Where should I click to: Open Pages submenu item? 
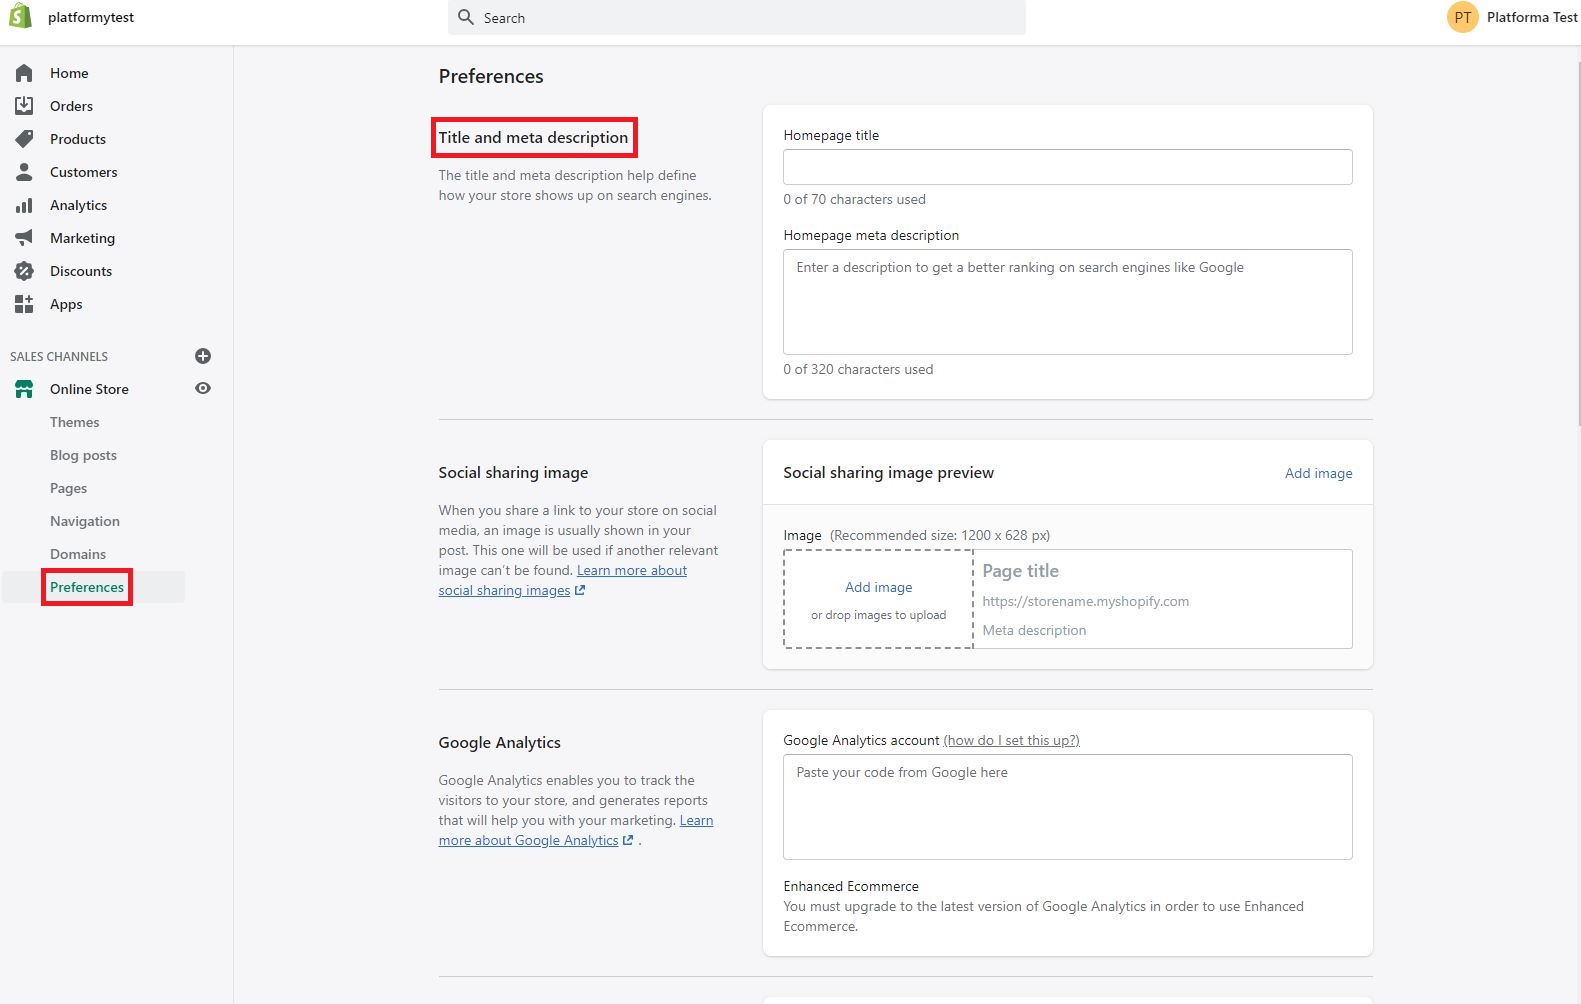[69, 488]
